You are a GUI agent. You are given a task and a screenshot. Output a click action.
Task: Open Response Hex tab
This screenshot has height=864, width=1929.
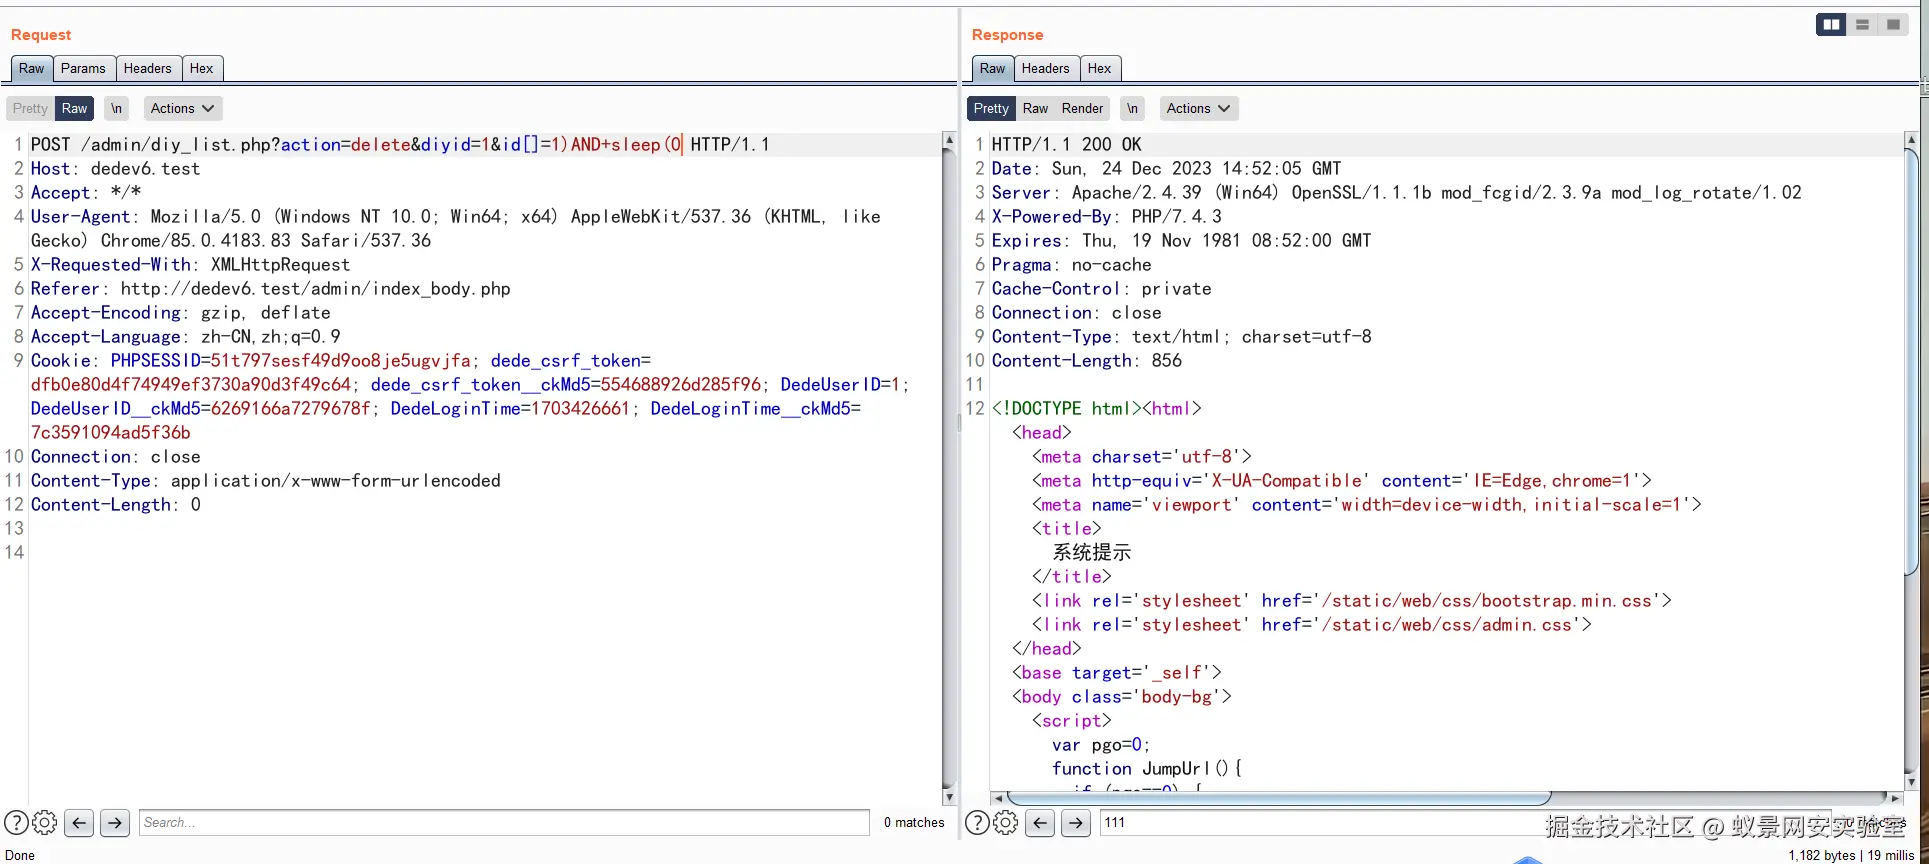tap(1100, 68)
